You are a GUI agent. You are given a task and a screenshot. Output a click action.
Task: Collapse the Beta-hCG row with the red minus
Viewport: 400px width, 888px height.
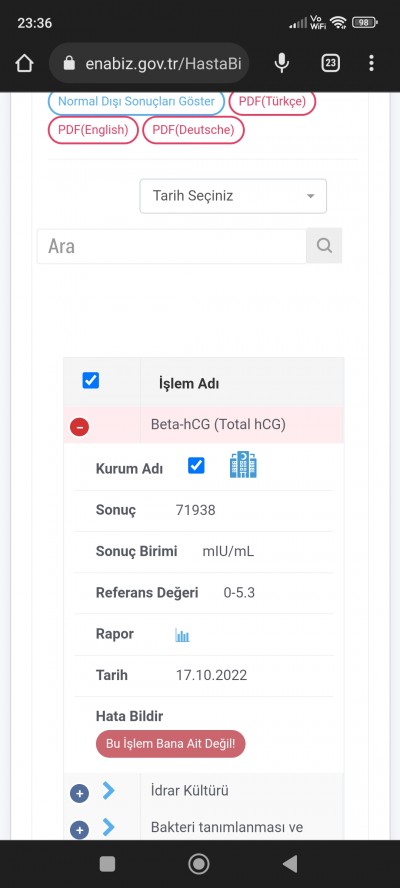click(x=79, y=427)
